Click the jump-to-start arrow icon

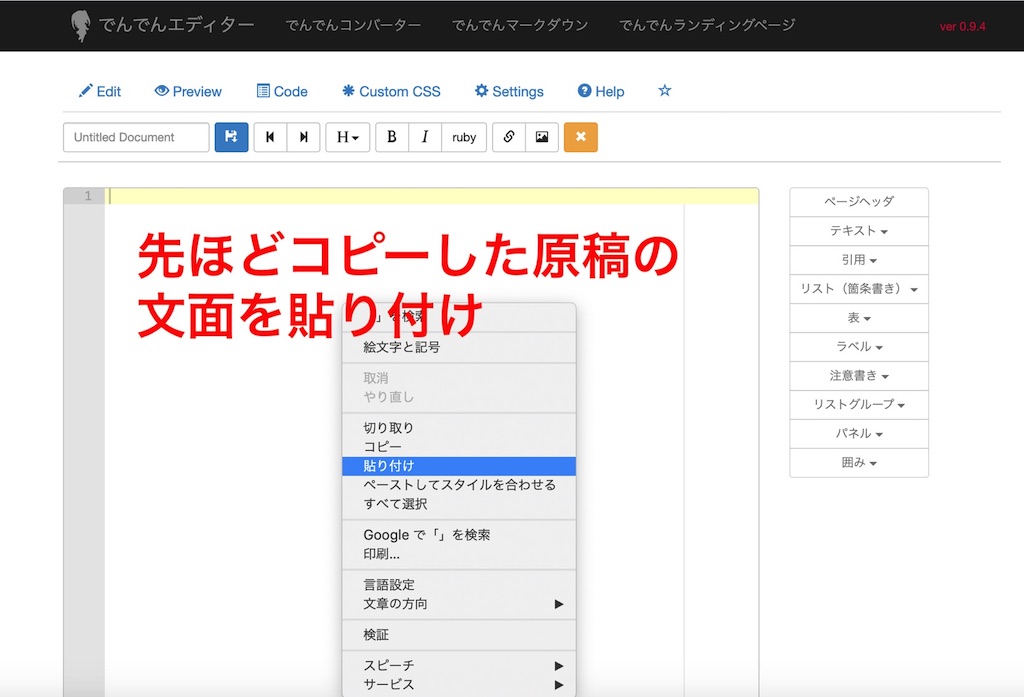tap(270, 137)
